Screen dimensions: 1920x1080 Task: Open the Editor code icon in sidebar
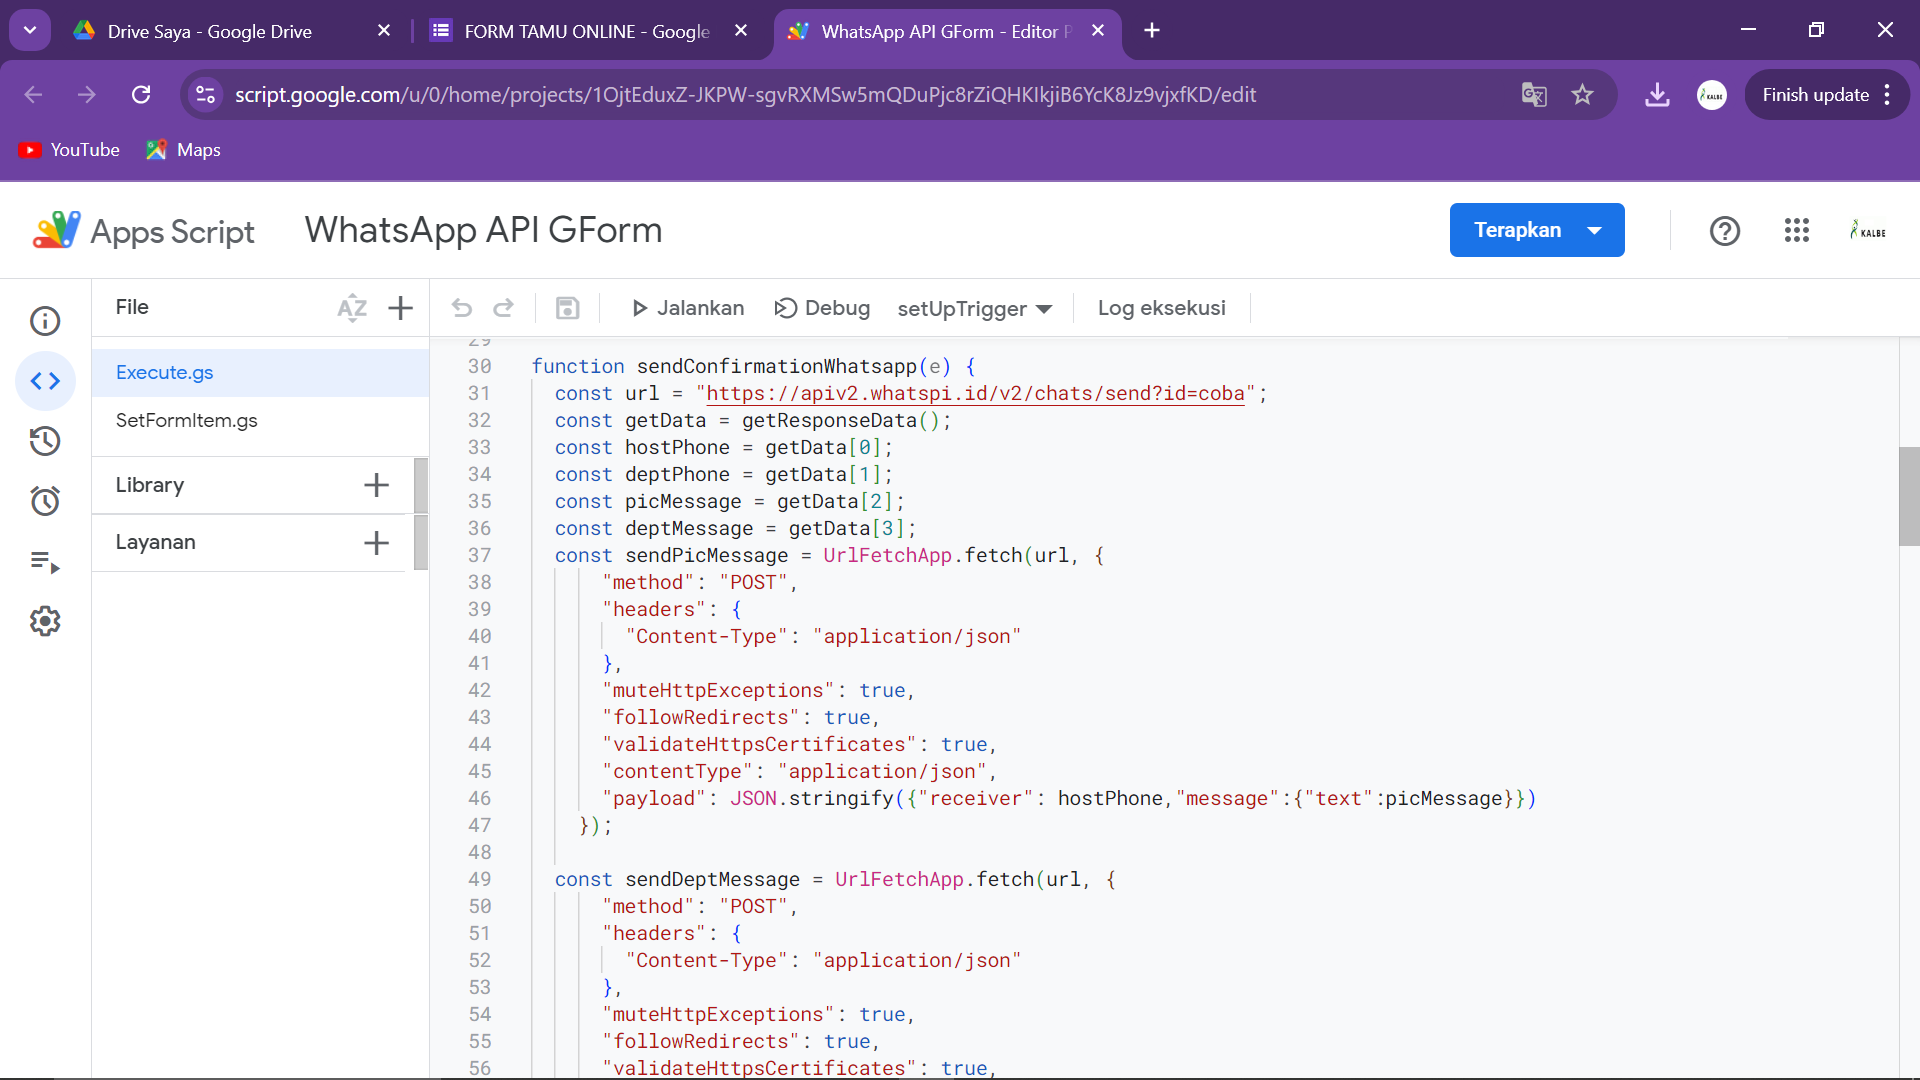[x=45, y=381]
